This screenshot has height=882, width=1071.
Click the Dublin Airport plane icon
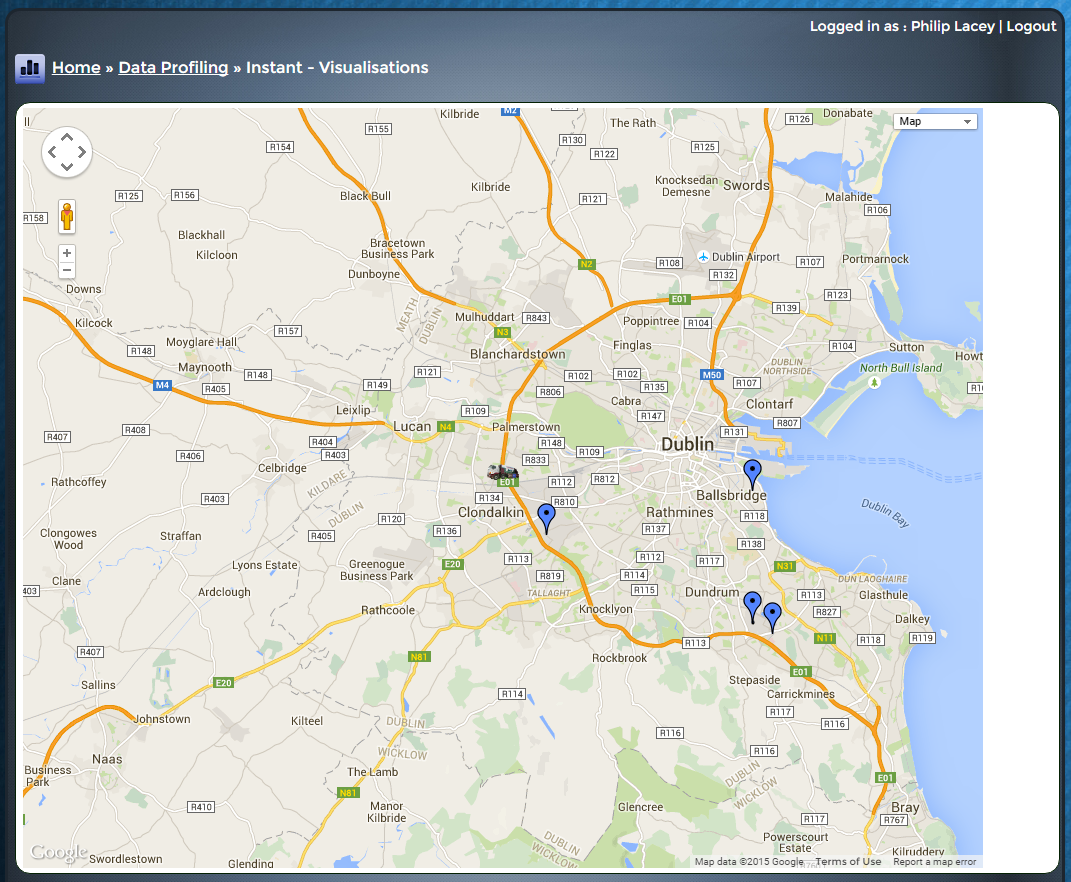703,257
